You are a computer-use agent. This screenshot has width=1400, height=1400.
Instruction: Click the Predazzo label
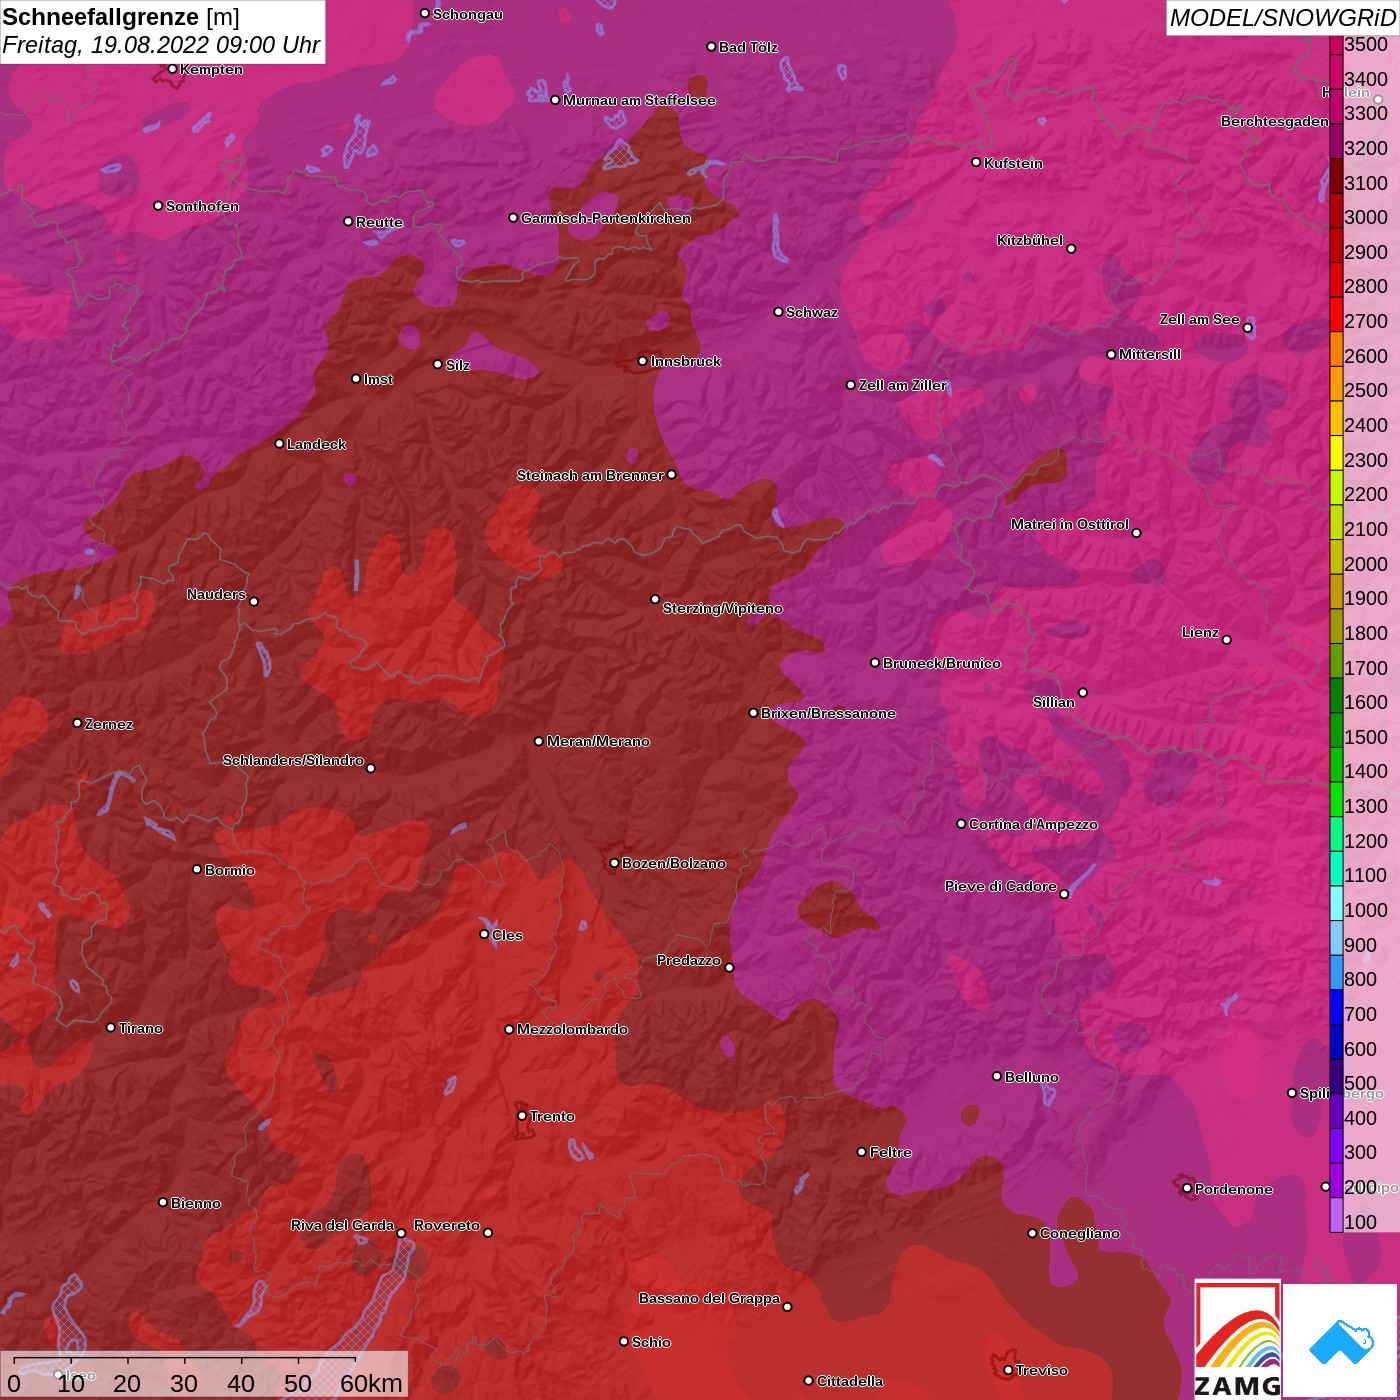click(x=689, y=960)
